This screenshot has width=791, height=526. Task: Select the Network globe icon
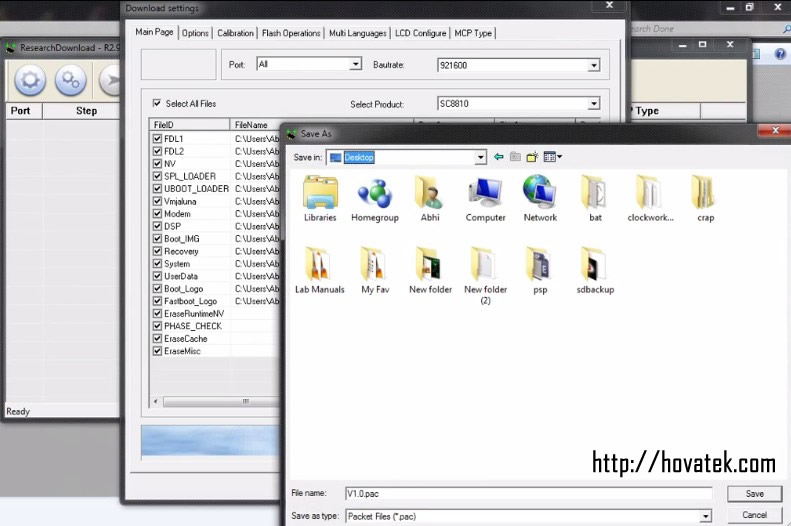[540, 193]
